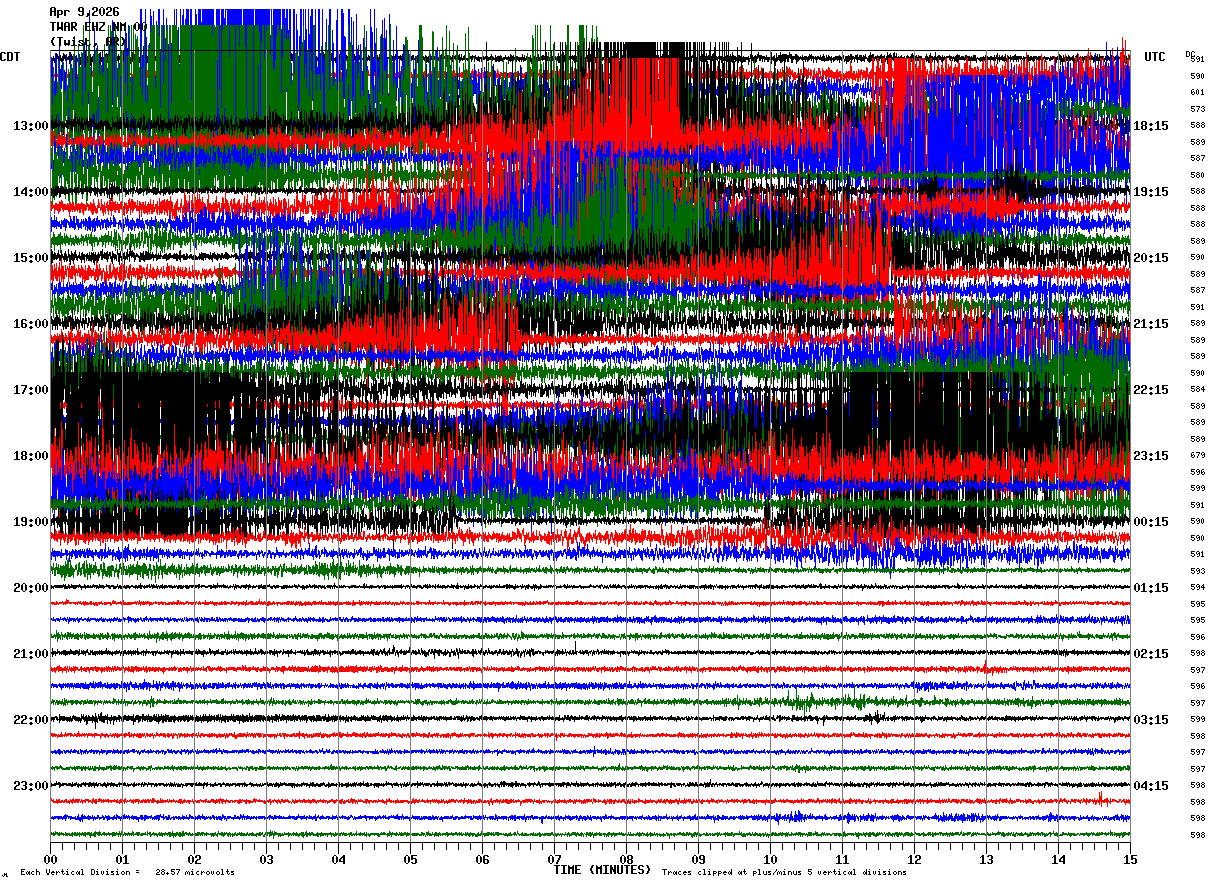Click the 15:00 CDT time label
Screen dimensions: 1210x886
click(x=31, y=258)
